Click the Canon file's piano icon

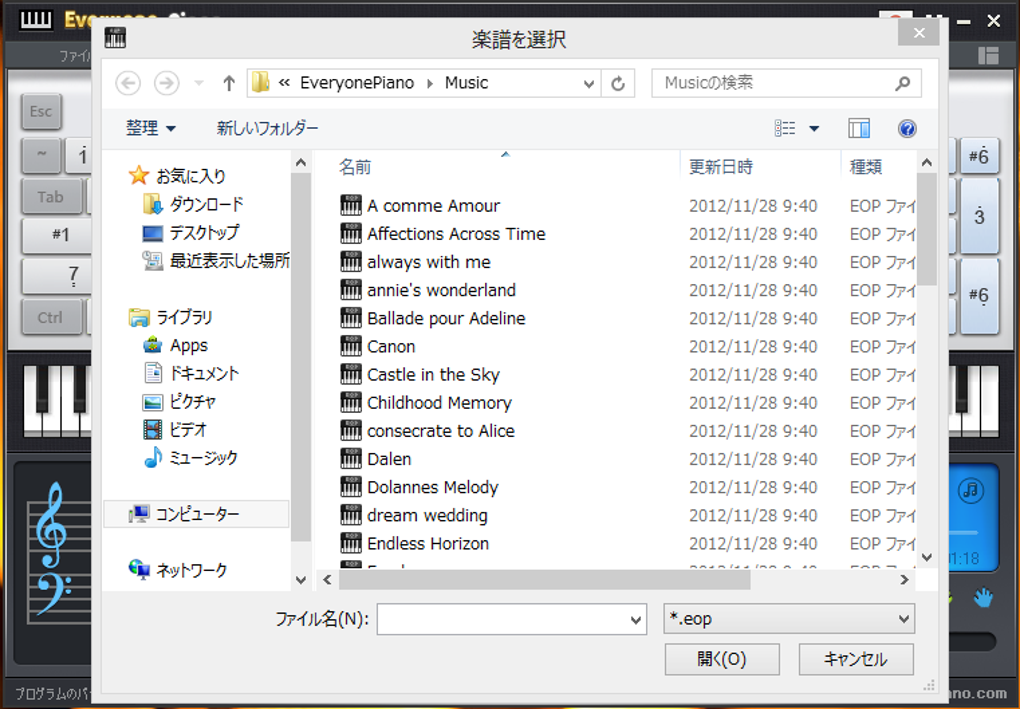(351, 345)
